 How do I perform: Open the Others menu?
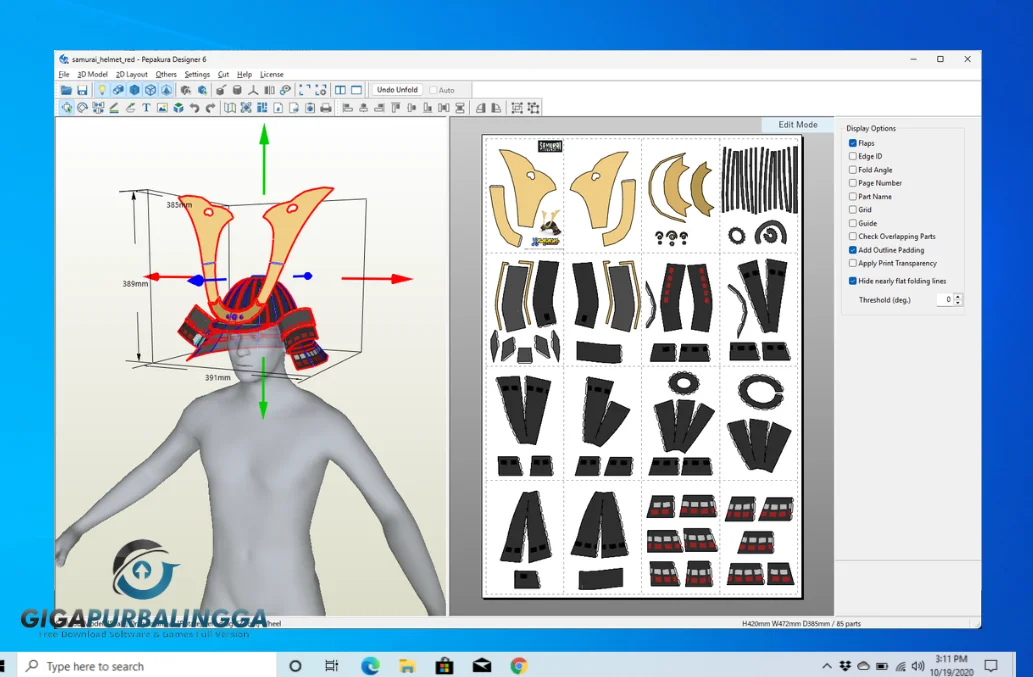point(166,74)
